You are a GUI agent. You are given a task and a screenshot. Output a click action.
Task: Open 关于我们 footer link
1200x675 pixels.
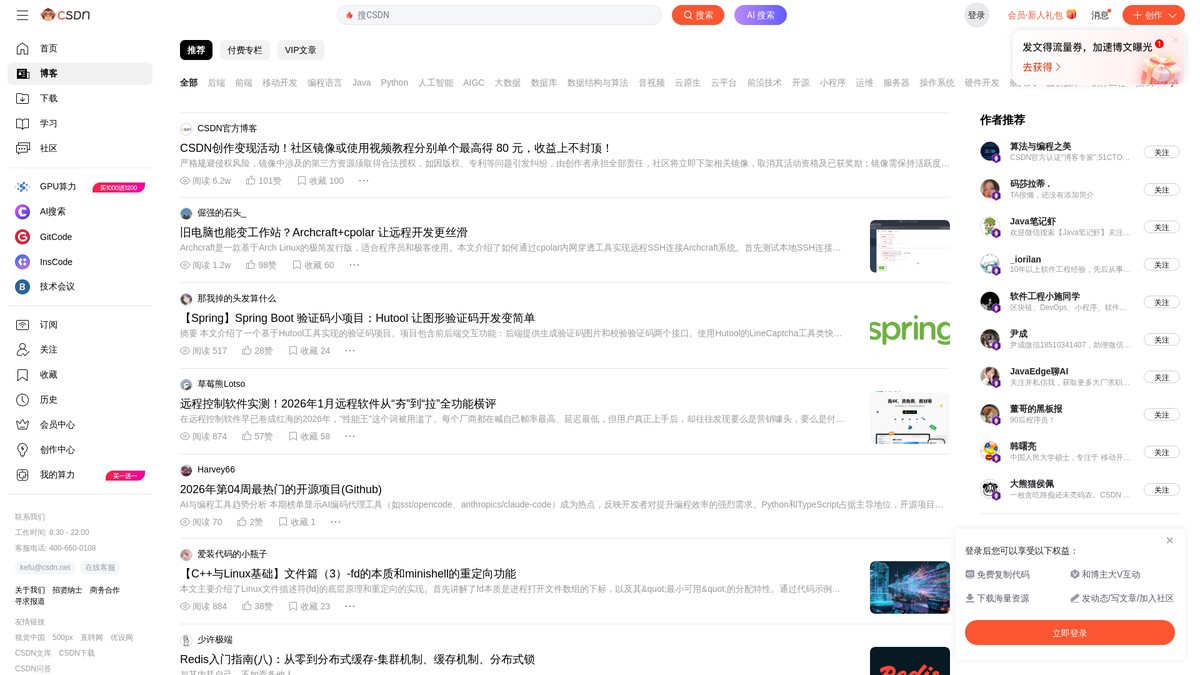(30, 590)
